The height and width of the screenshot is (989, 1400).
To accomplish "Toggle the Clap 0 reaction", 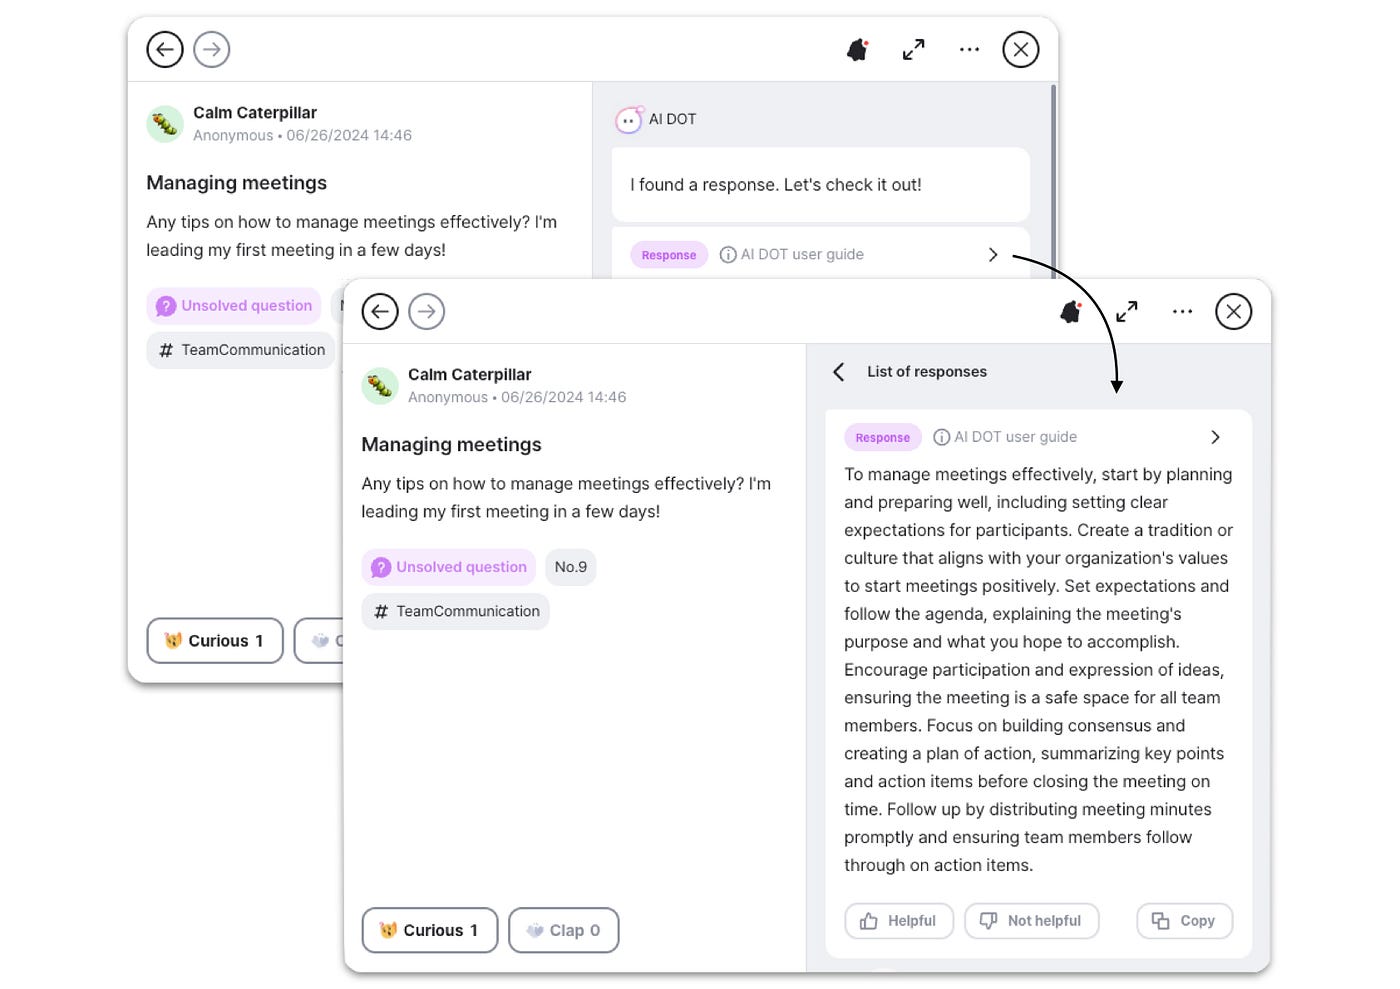I will point(564,930).
